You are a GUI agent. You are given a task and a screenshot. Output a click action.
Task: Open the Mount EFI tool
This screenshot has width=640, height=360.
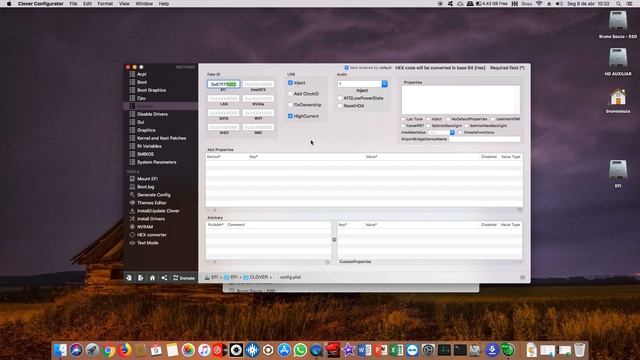click(147, 179)
